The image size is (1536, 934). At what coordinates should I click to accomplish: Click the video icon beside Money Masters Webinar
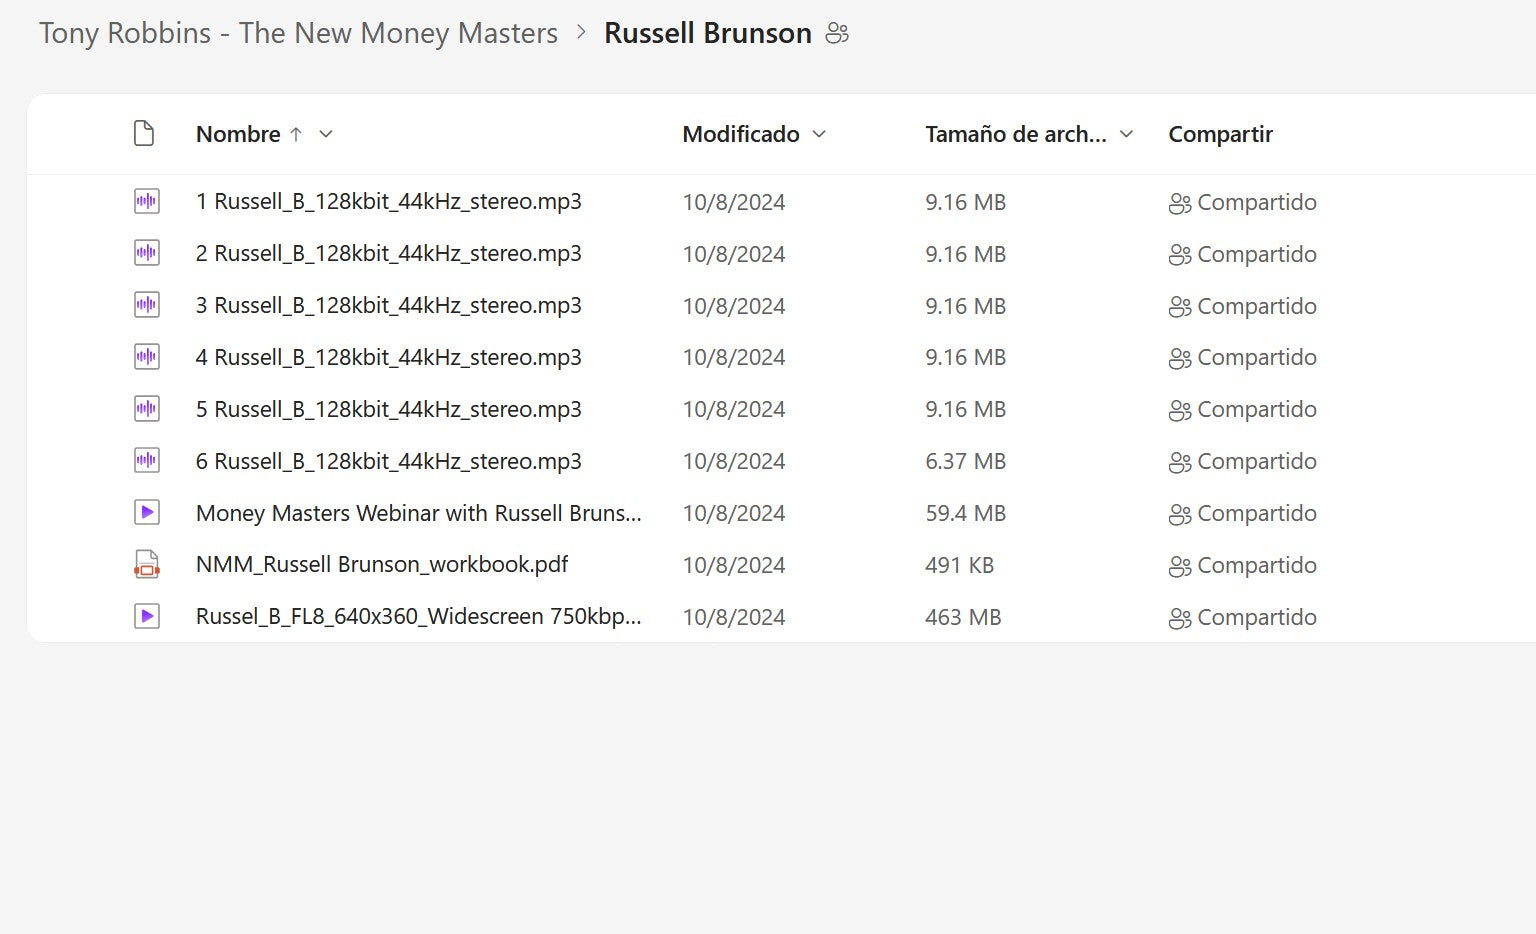pos(146,513)
